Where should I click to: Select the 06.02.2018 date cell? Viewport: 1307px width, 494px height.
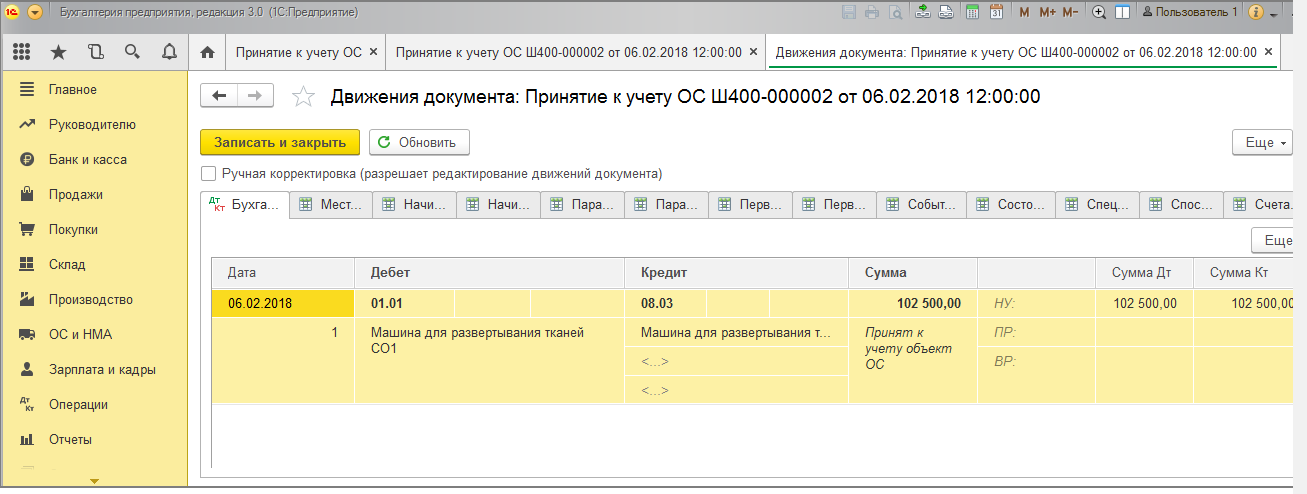click(283, 304)
